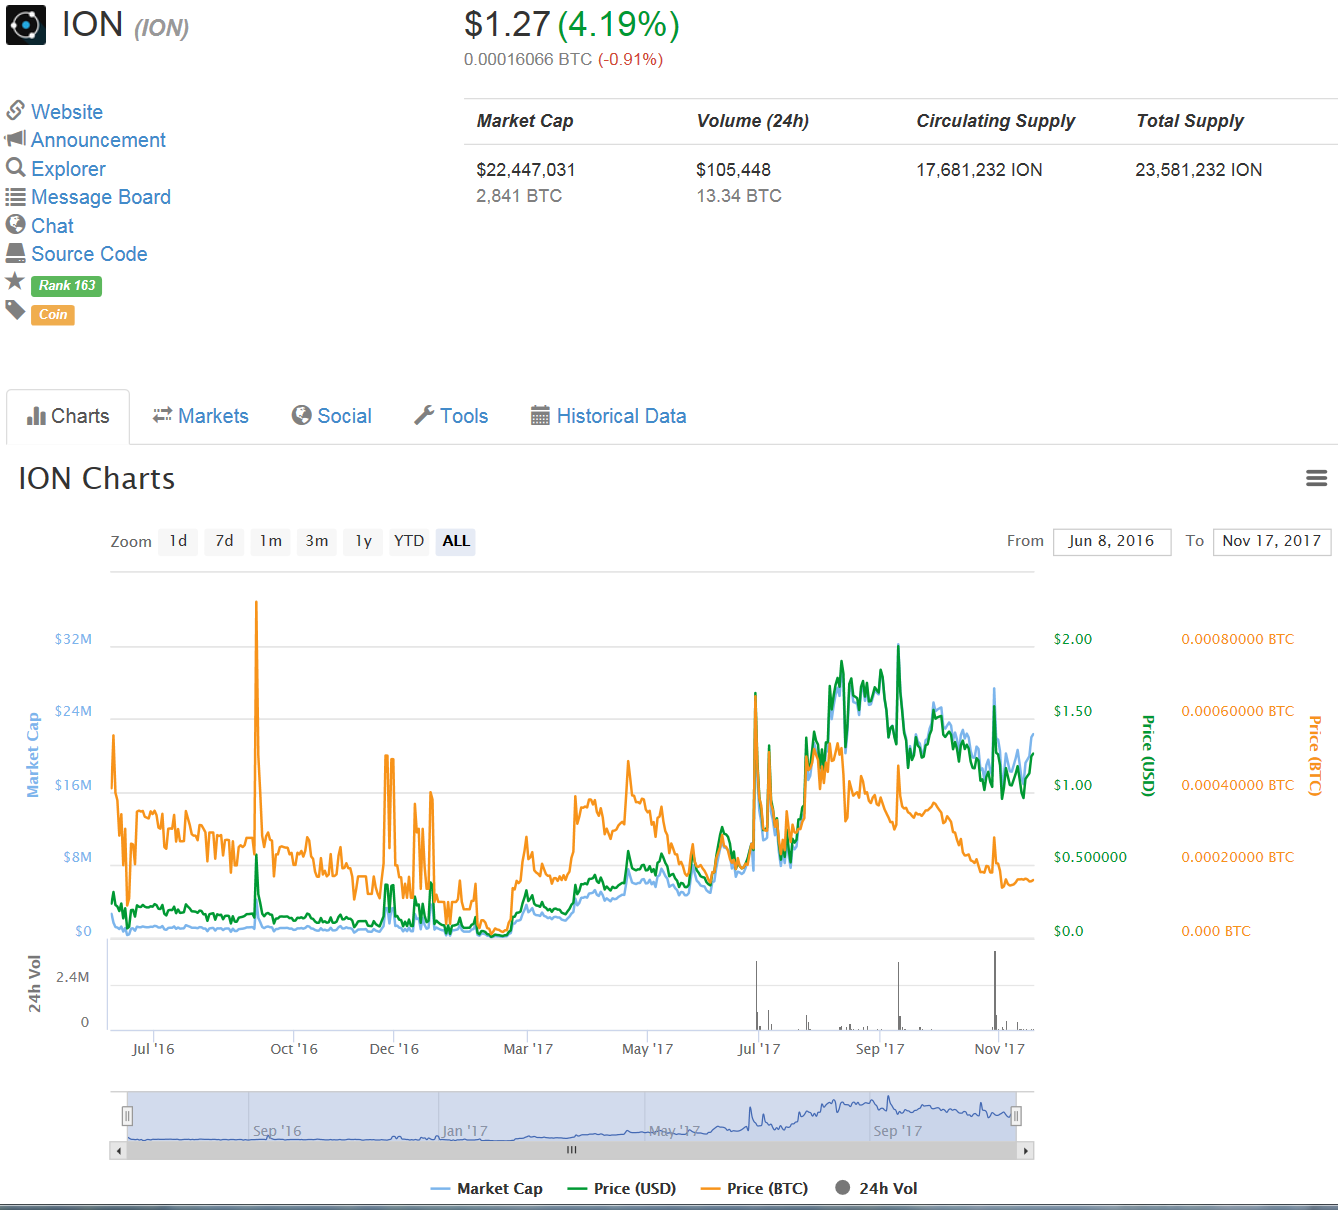Viewport: 1338px width, 1210px height.
Task: Open the Message Board link
Action: pyautogui.click(x=101, y=197)
